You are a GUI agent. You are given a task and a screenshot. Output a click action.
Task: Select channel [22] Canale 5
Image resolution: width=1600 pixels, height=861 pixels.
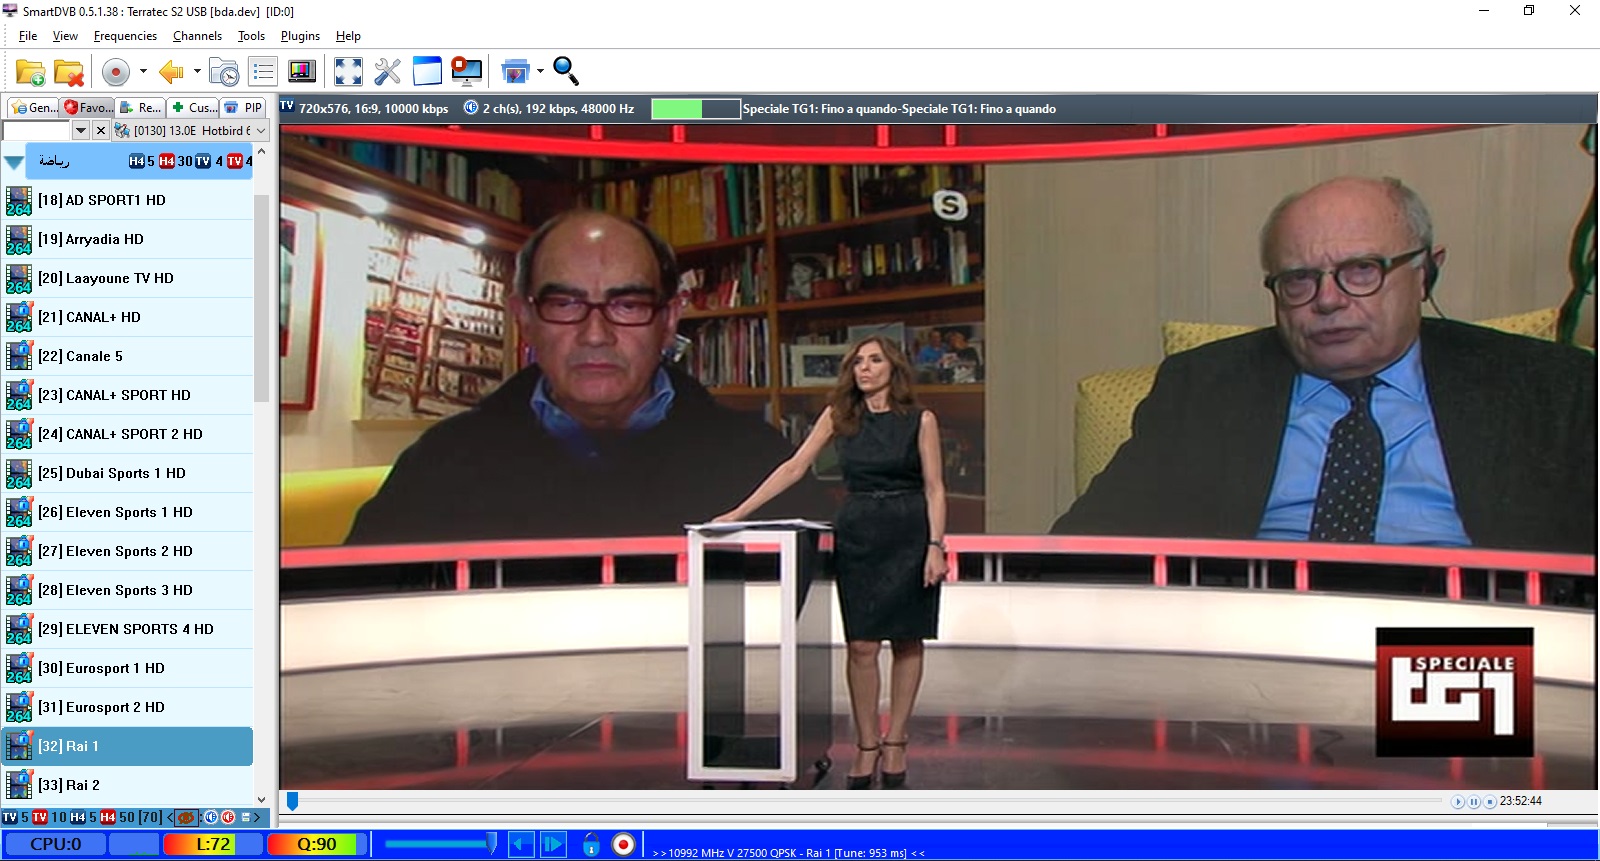pos(127,356)
